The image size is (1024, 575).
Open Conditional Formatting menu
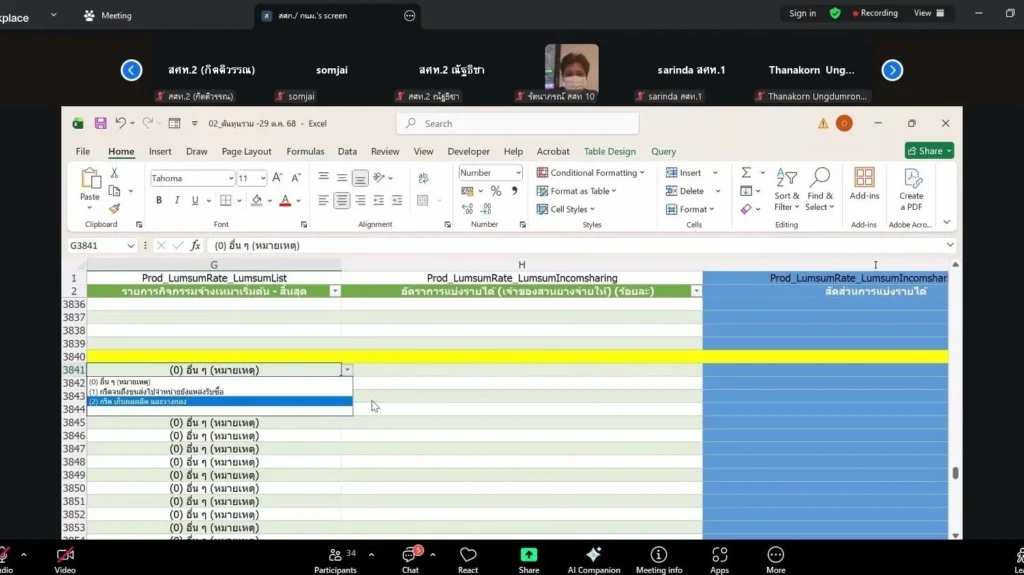(596, 173)
